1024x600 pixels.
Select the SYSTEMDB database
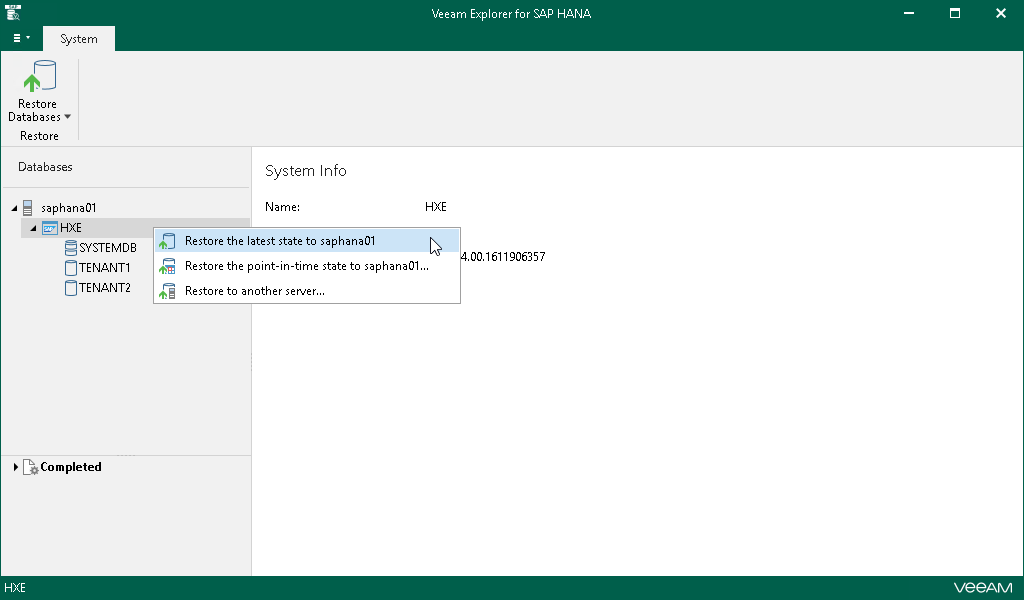click(x=108, y=248)
